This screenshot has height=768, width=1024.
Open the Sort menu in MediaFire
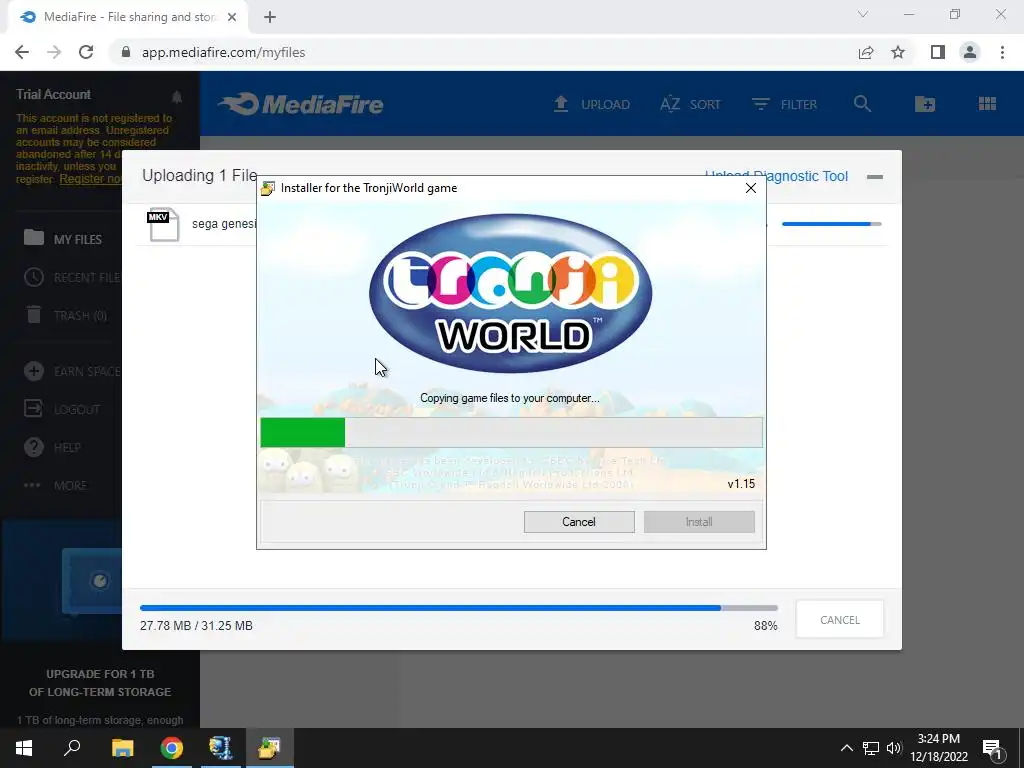(x=690, y=104)
